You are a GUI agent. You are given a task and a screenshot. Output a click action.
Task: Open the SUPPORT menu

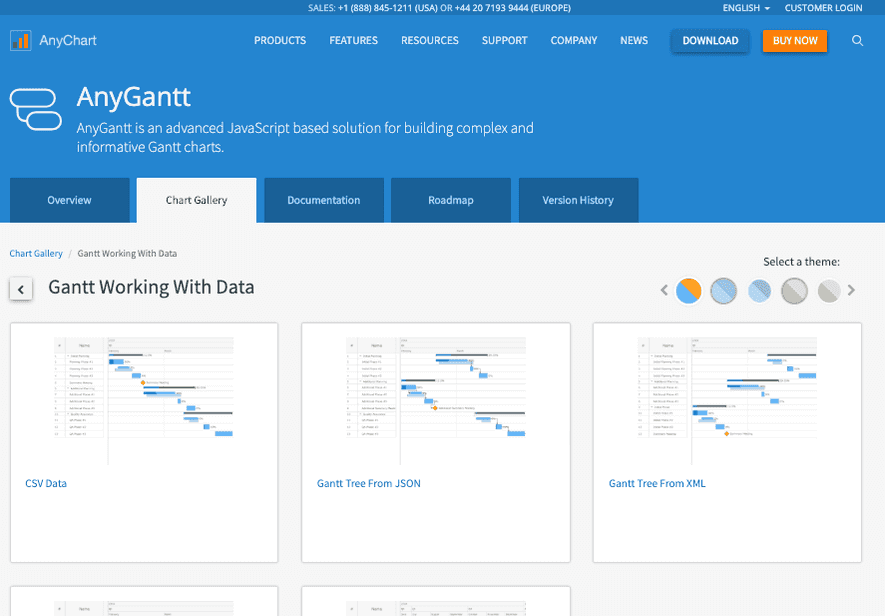(x=504, y=41)
